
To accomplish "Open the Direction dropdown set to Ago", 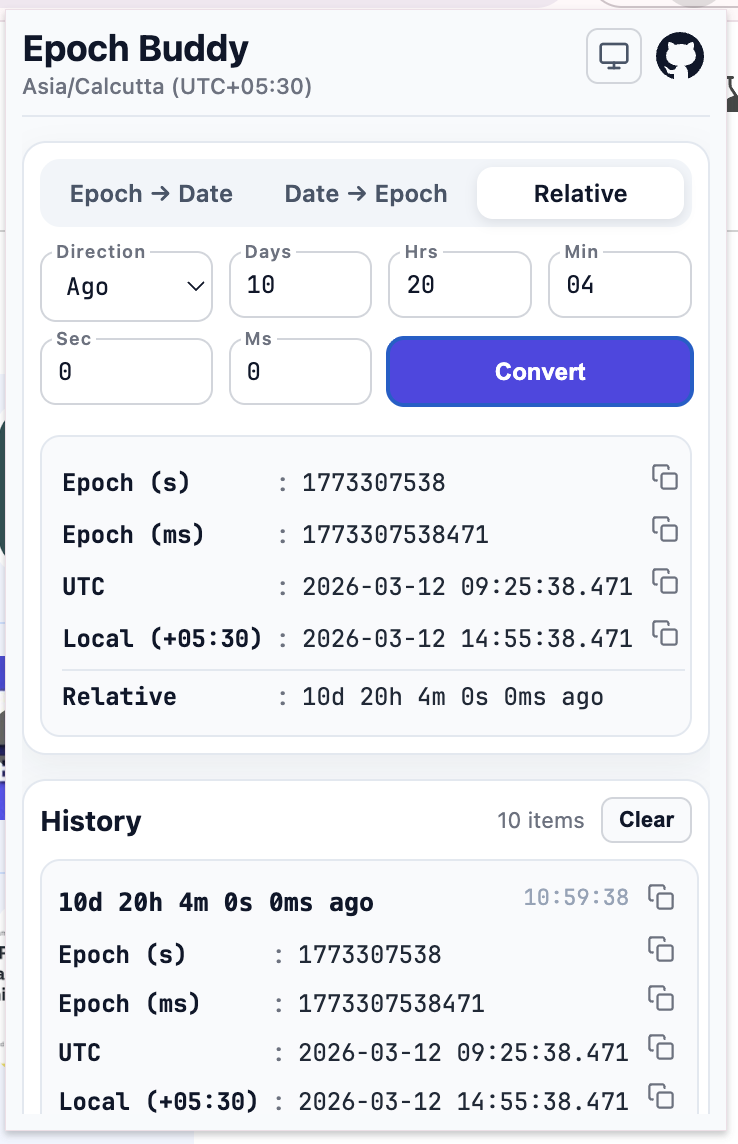I will point(127,287).
